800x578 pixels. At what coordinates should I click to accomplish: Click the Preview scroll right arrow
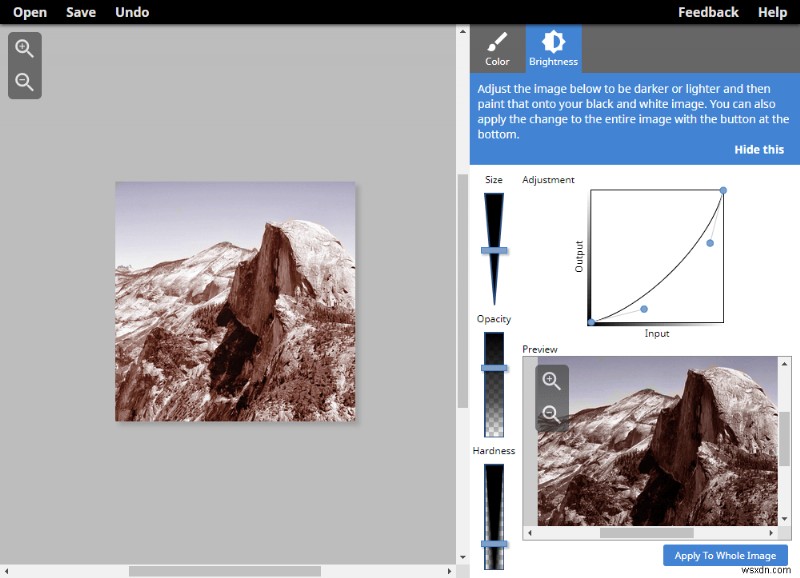771,533
